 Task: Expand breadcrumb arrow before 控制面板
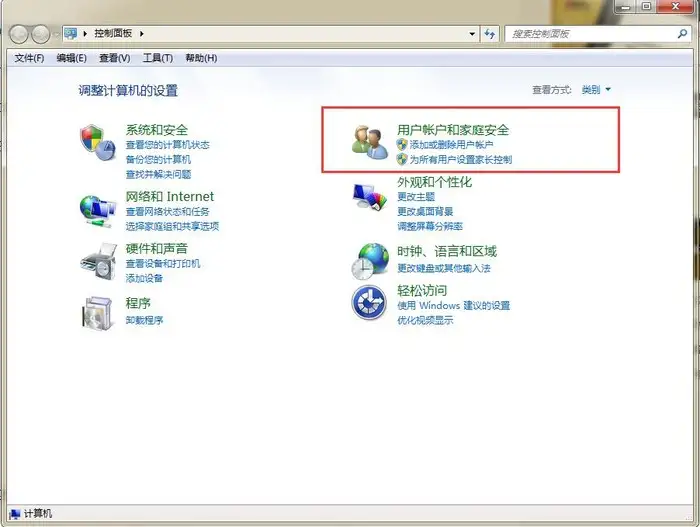click(85, 33)
